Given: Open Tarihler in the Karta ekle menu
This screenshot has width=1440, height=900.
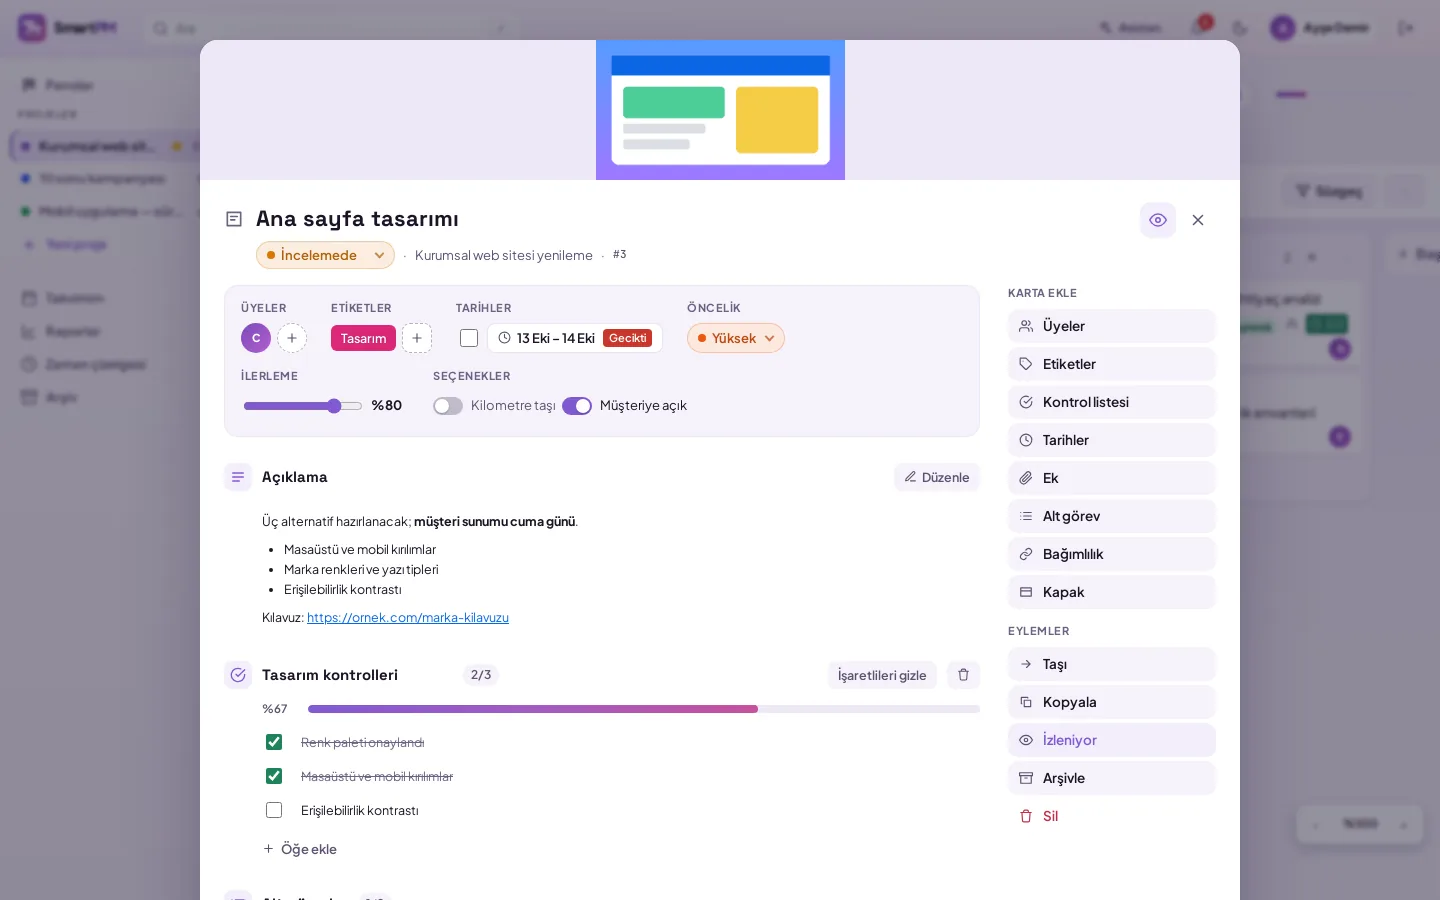Looking at the screenshot, I should (x=1112, y=440).
